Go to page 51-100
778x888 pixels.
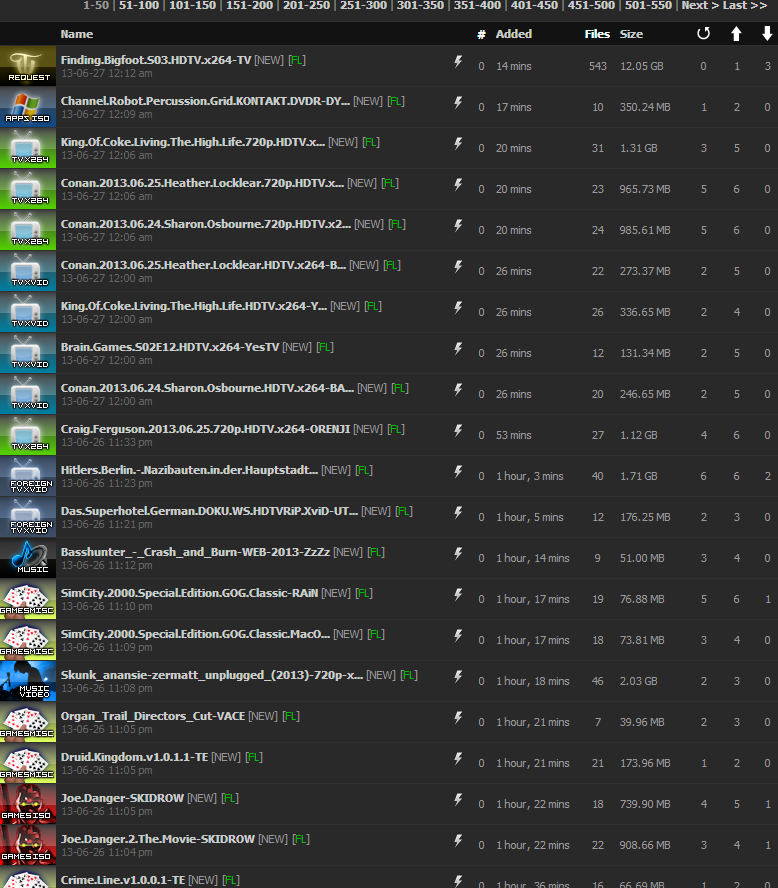point(139,5)
